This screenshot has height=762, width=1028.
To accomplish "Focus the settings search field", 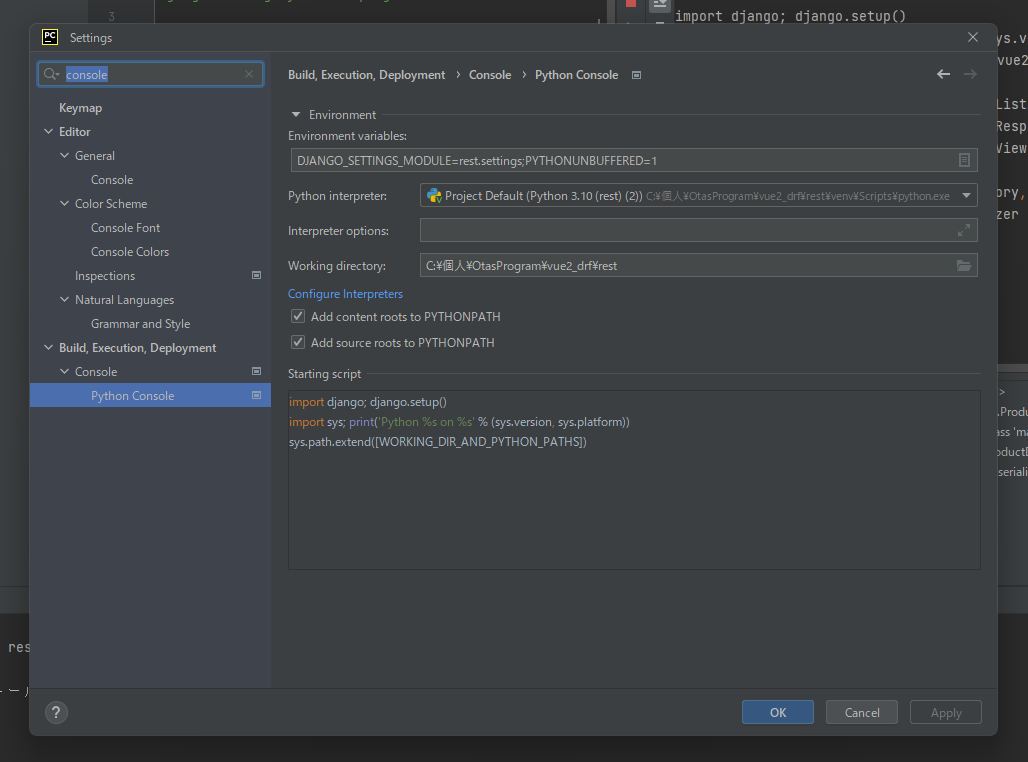I will pyautogui.click(x=151, y=74).
